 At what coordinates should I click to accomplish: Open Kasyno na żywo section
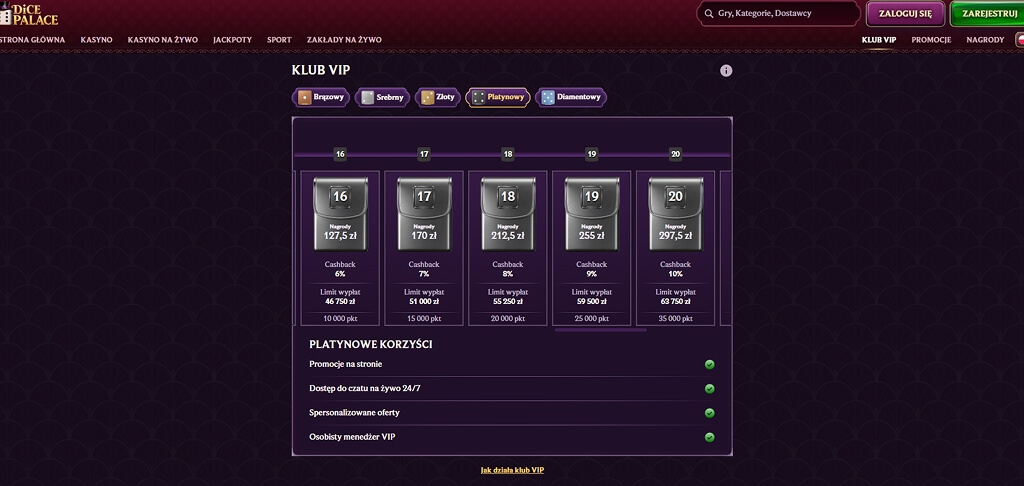click(x=163, y=40)
